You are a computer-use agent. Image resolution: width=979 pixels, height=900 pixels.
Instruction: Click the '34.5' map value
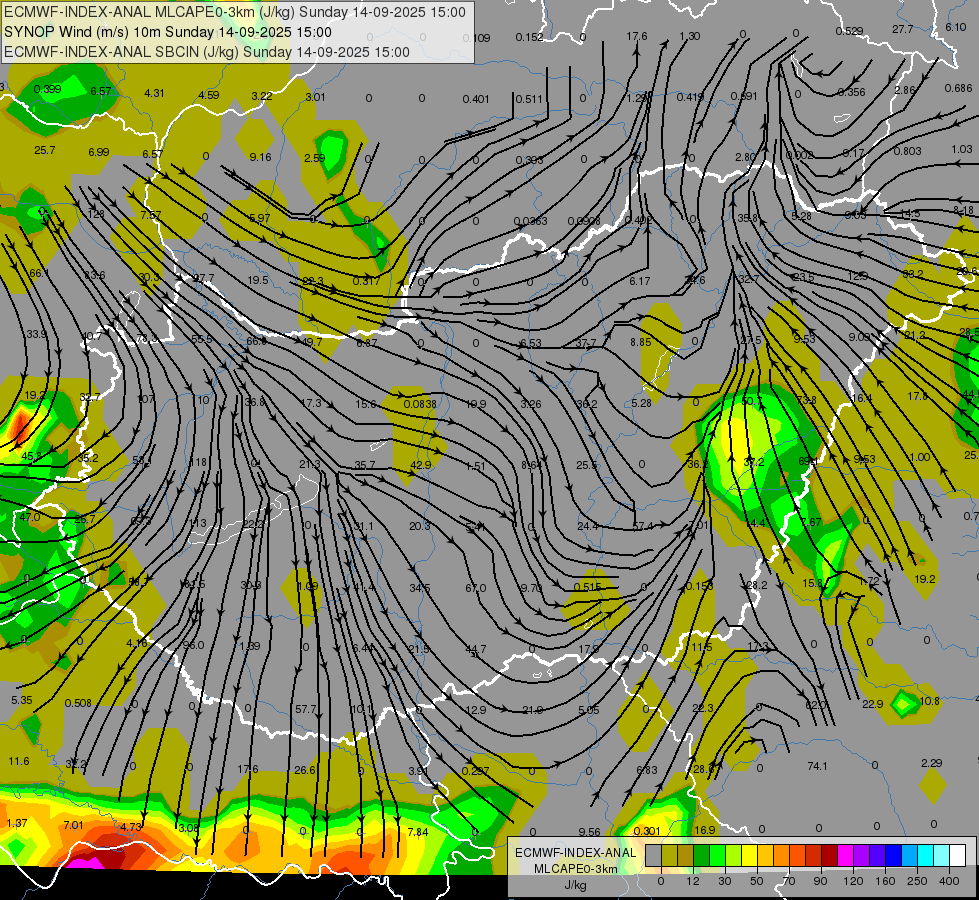click(x=420, y=588)
